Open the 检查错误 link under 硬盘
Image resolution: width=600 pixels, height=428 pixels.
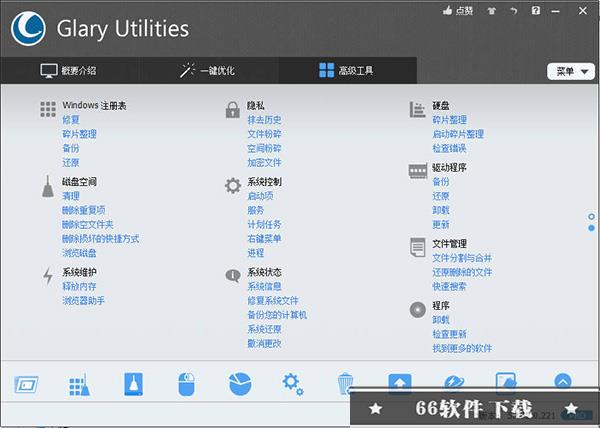pos(449,148)
